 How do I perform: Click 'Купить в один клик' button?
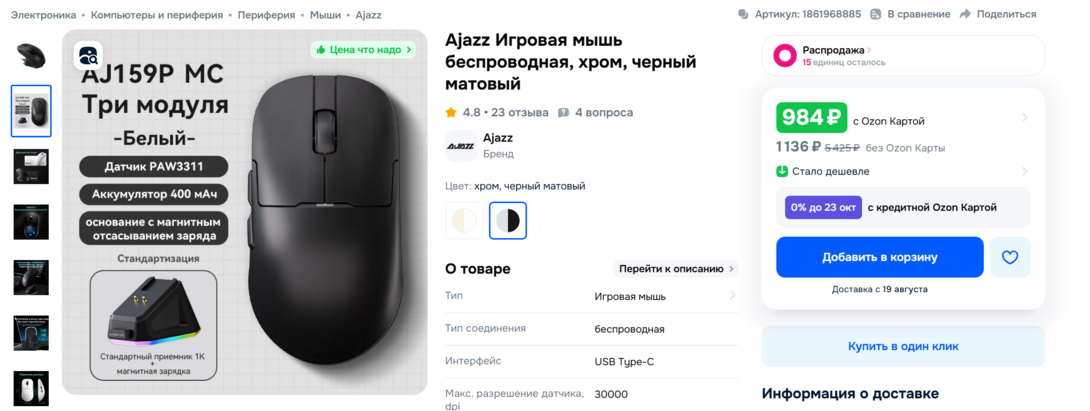pyautogui.click(x=903, y=346)
